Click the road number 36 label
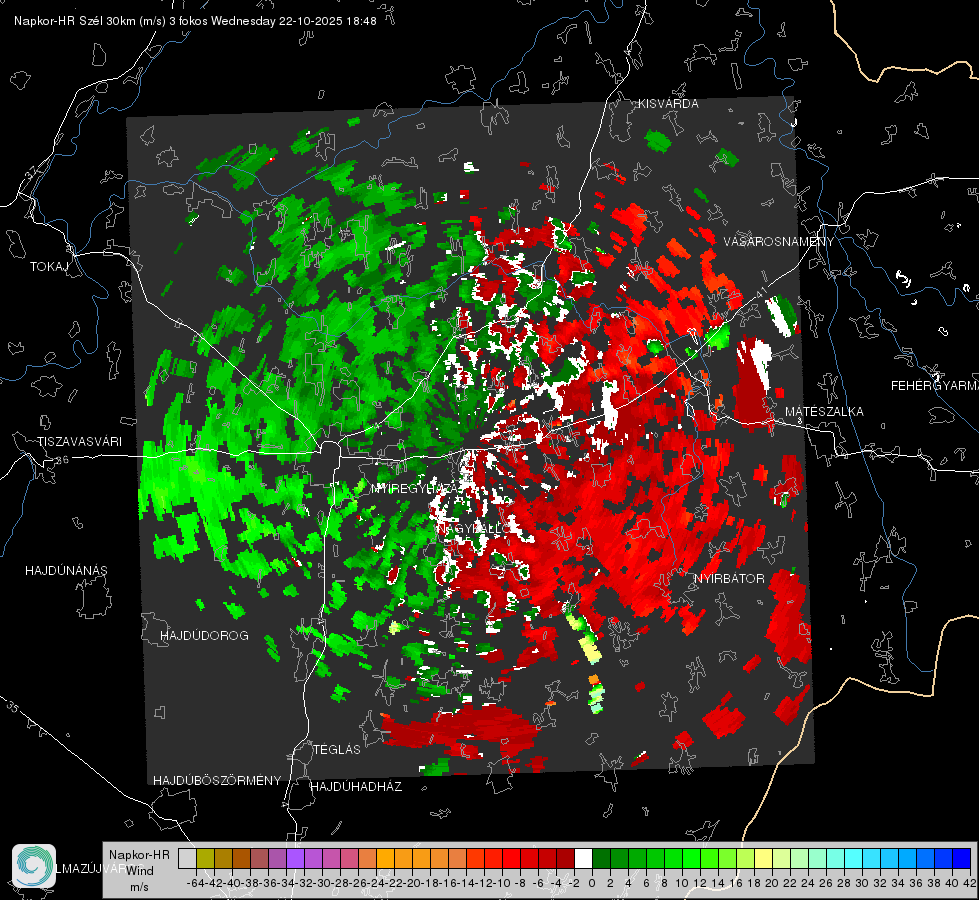The image size is (979, 900). (x=62, y=460)
